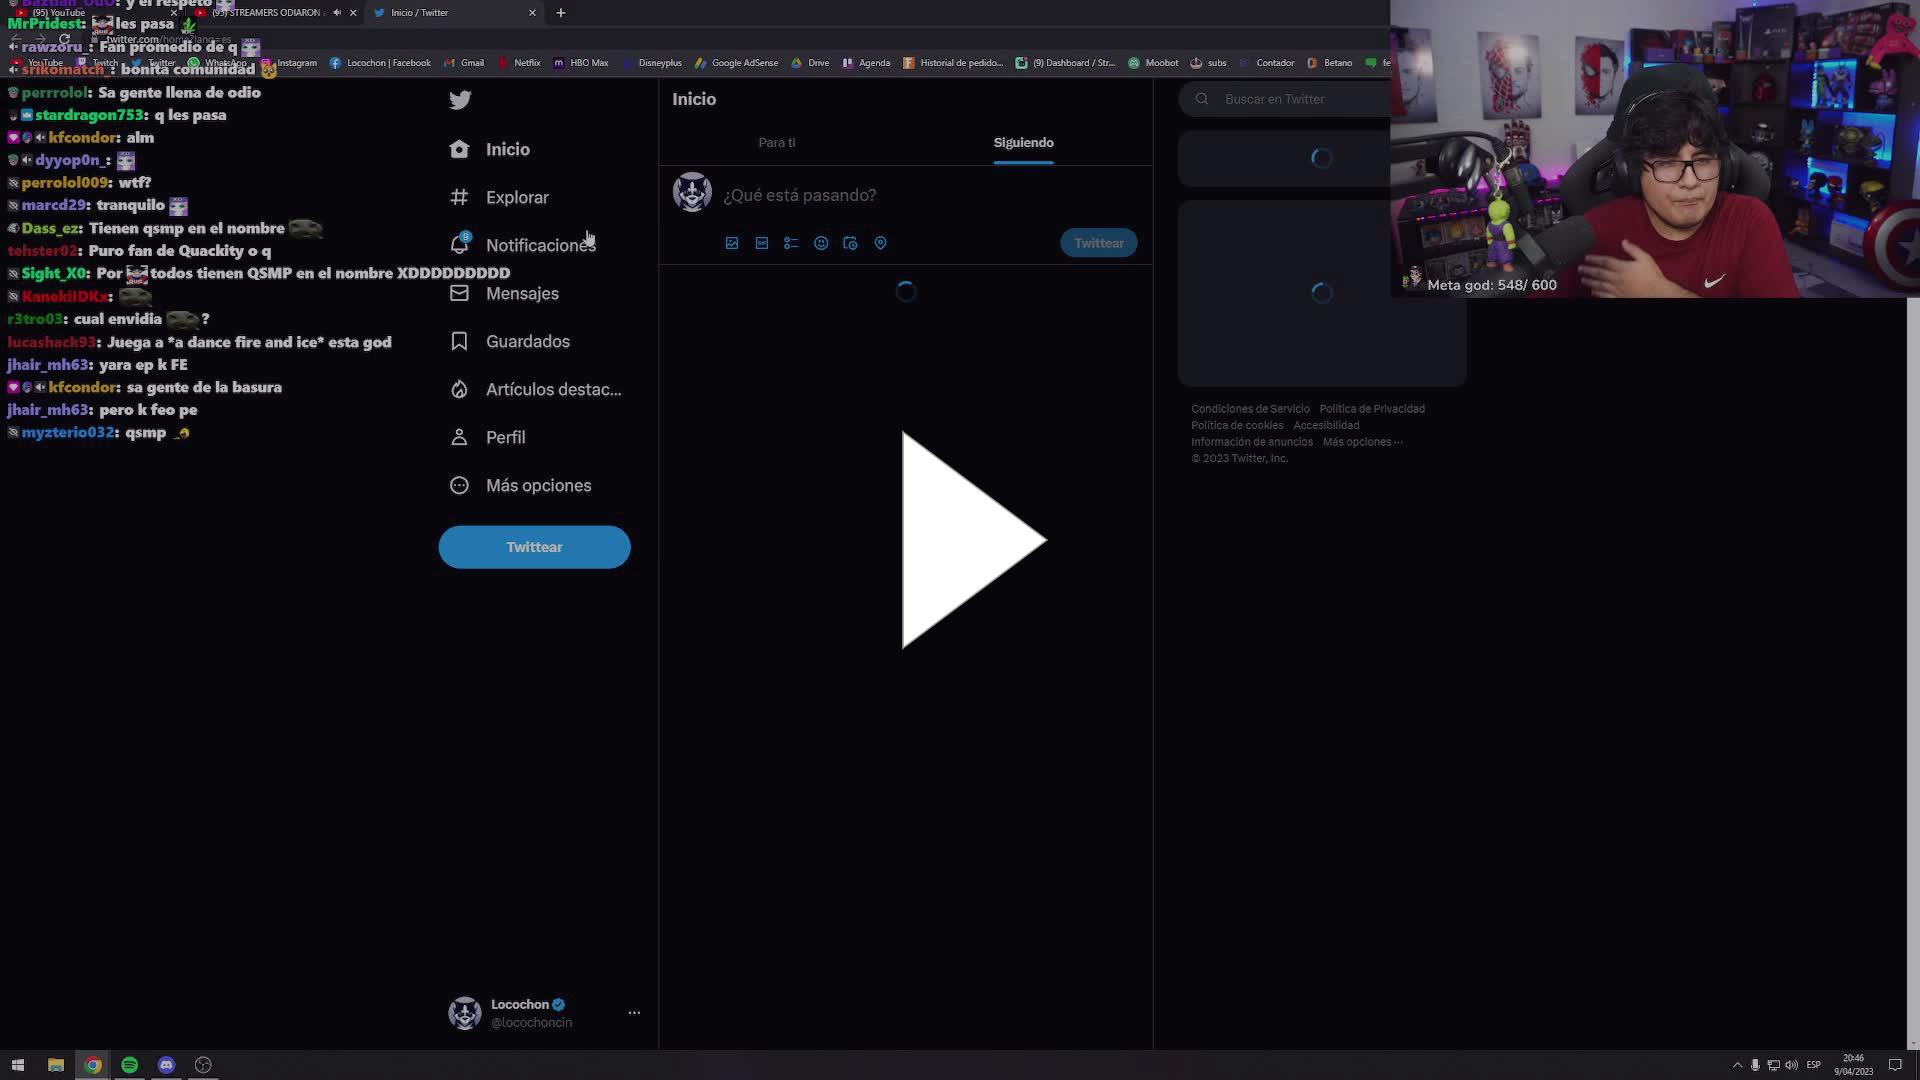Schedule the tweet using calendar icon
This screenshot has height=1080, width=1920.
pos(850,243)
